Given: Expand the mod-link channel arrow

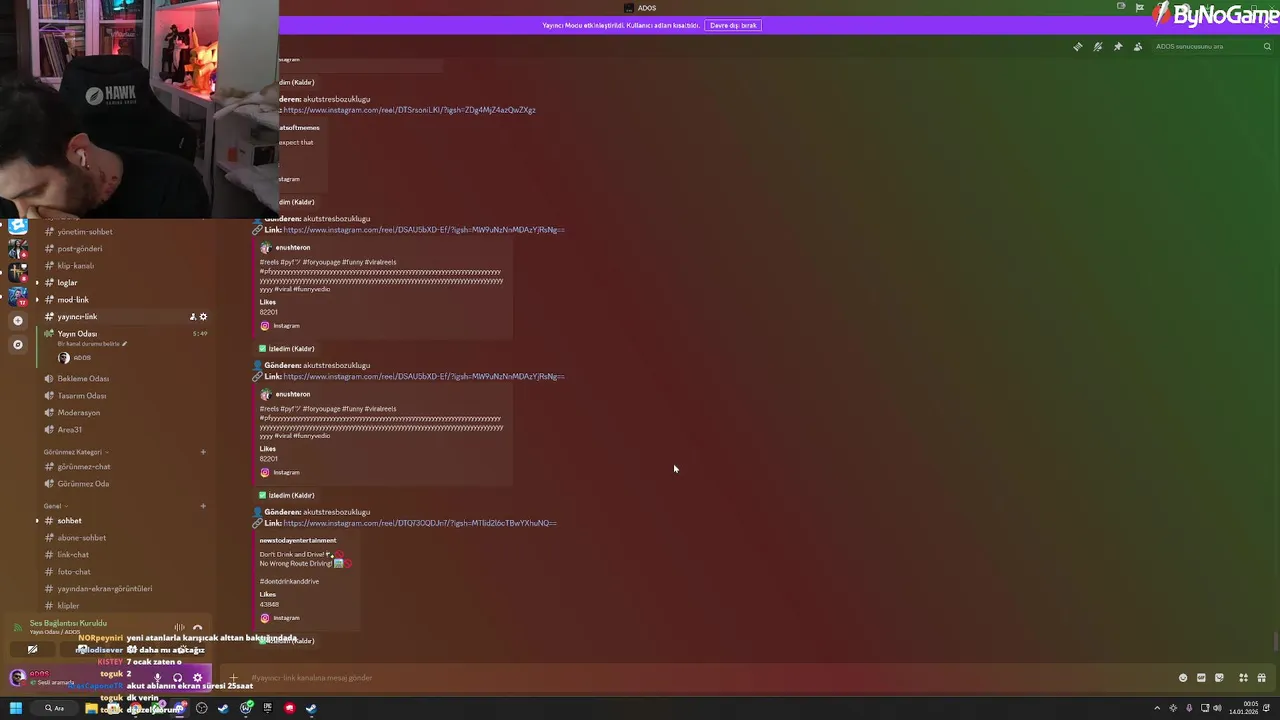Looking at the screenshot, I should pos(37,300).
